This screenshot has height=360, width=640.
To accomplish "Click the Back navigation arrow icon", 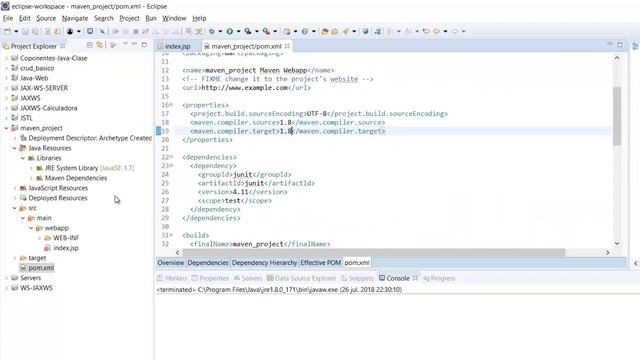I will point(436,31).
